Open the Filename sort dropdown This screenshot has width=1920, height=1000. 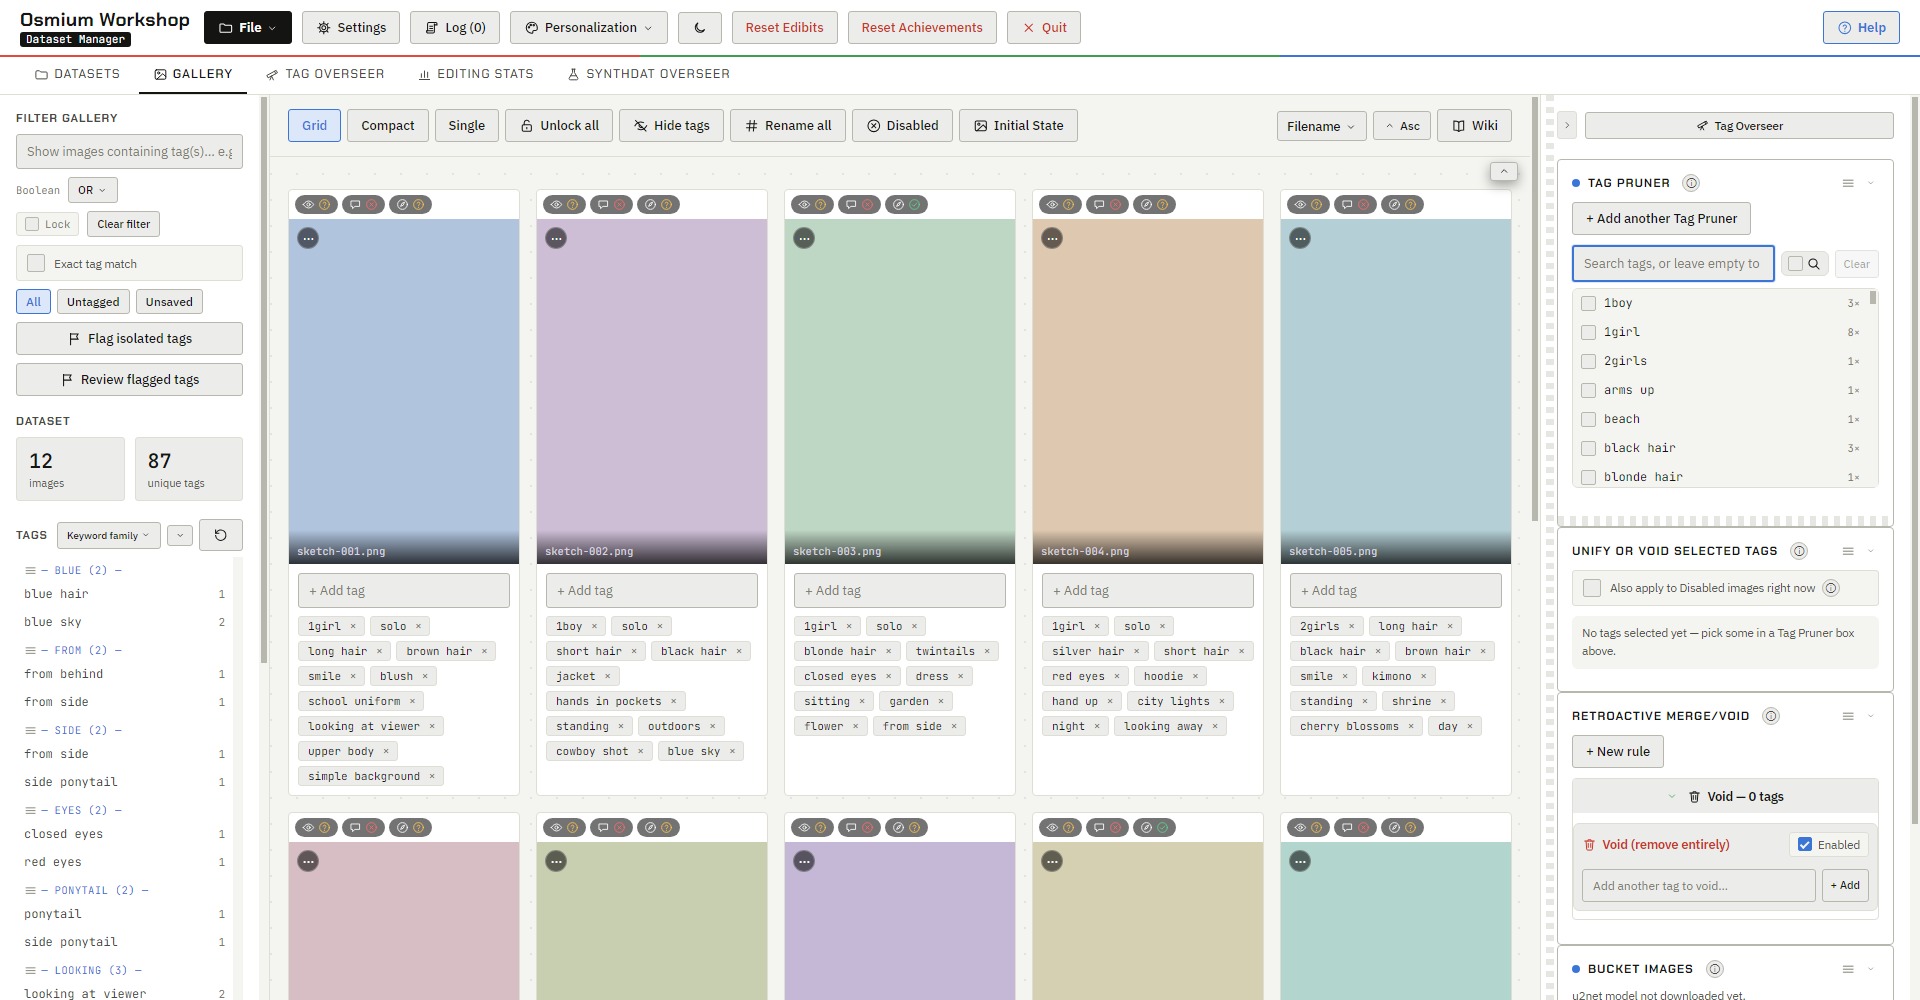coord(1320,126)
